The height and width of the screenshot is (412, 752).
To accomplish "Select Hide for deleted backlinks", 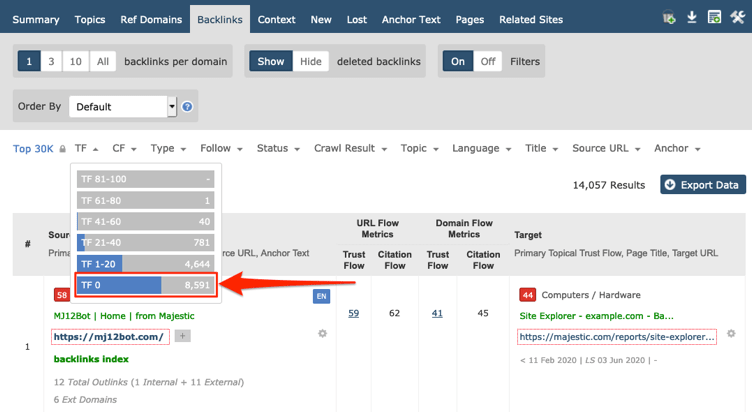I will (x=311, y=61).
